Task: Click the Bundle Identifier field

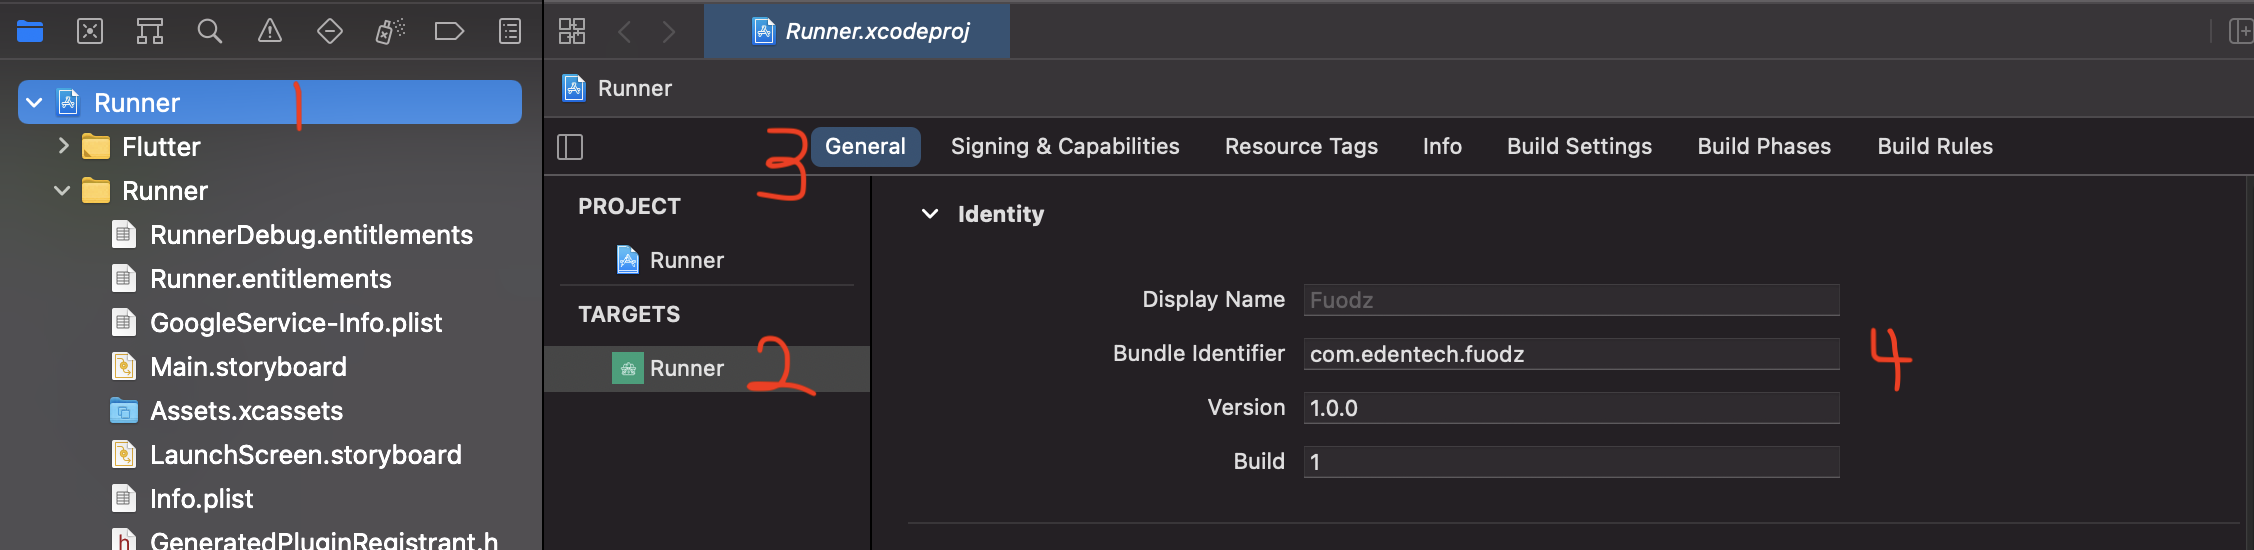Action: click(x=1571, y=354)
